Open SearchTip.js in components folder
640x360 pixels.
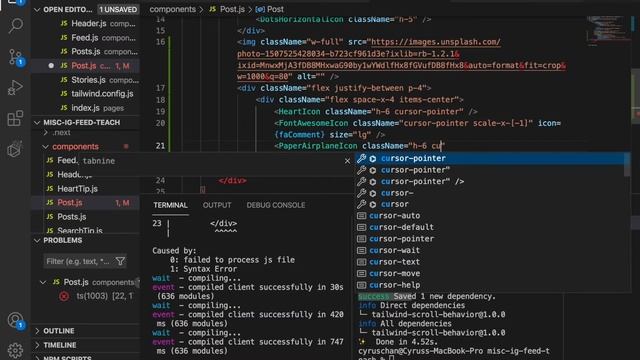pyautogui.click(x=86, y=230)
